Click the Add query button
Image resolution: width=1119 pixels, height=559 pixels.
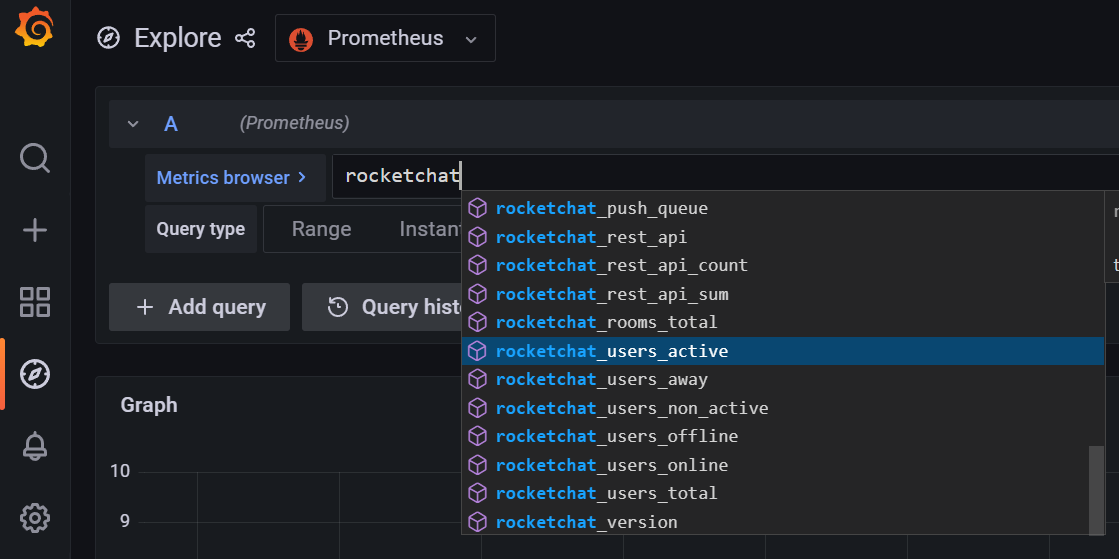[199, 307]
